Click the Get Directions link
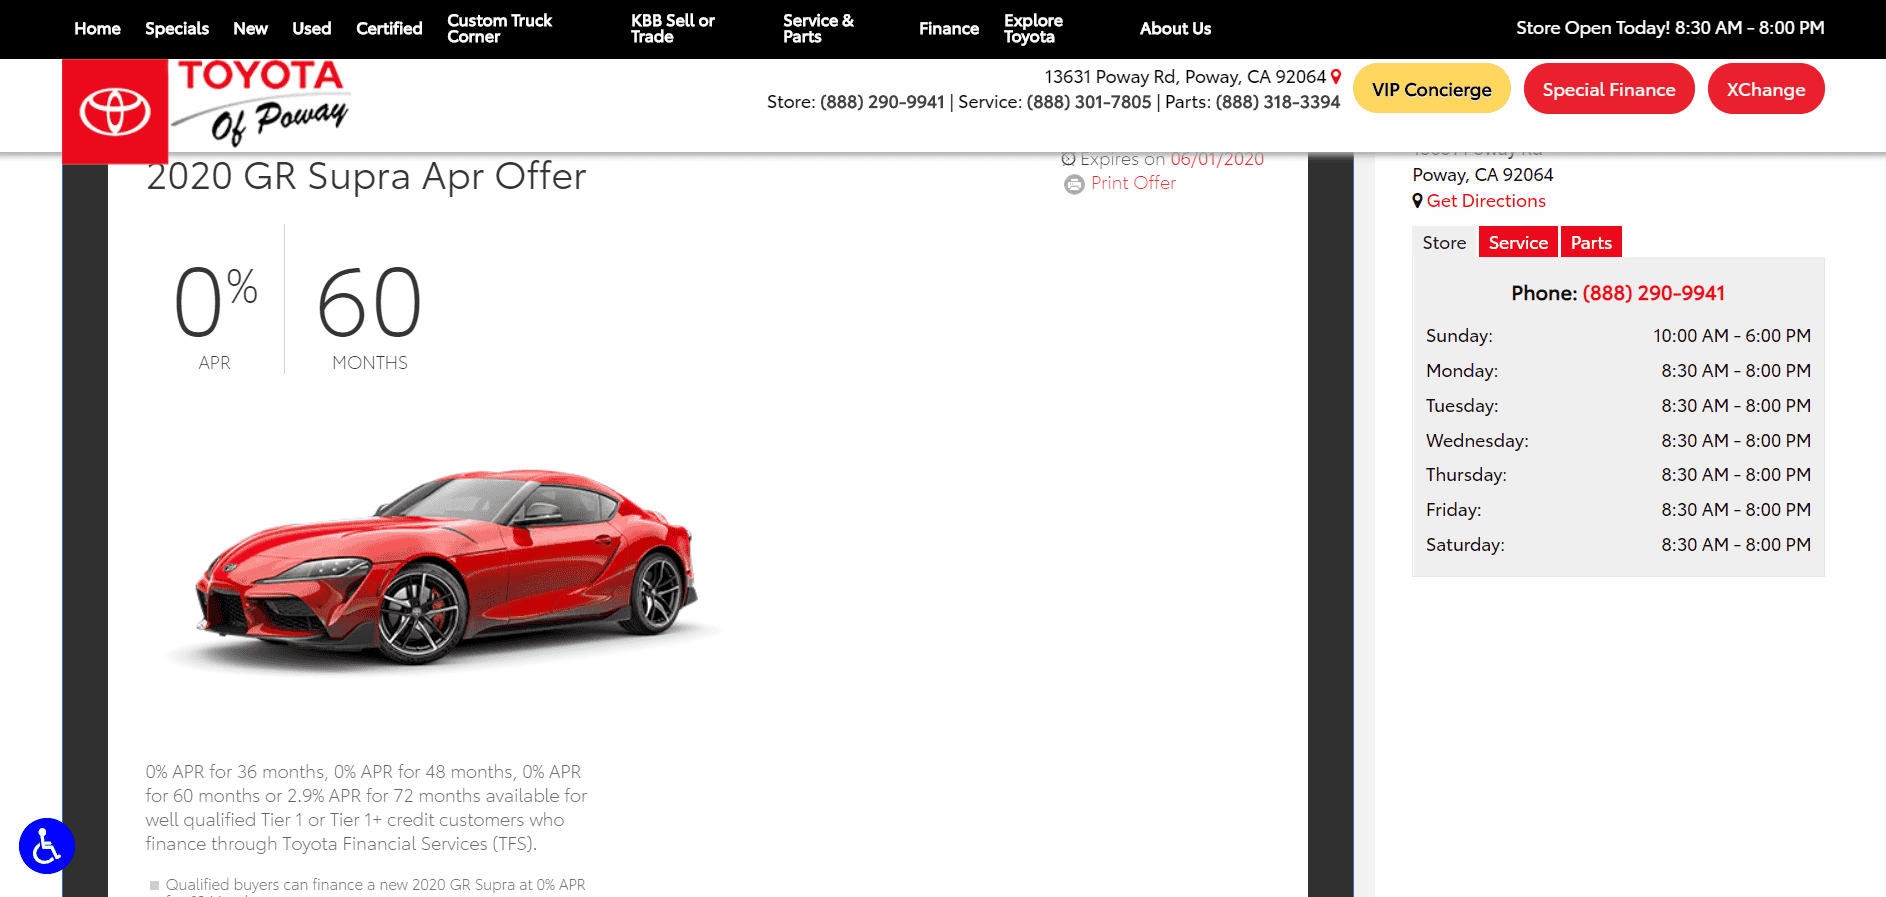1886x897 pixels. (1486, 201)
